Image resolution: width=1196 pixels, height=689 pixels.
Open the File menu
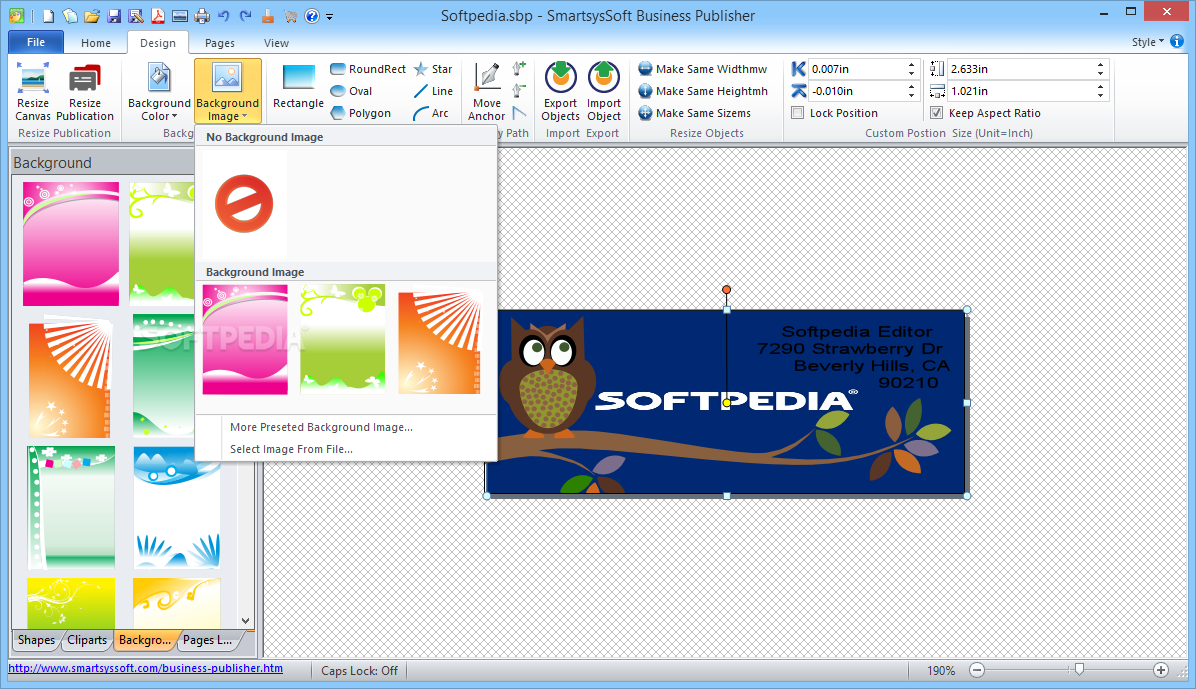[36, 42]
